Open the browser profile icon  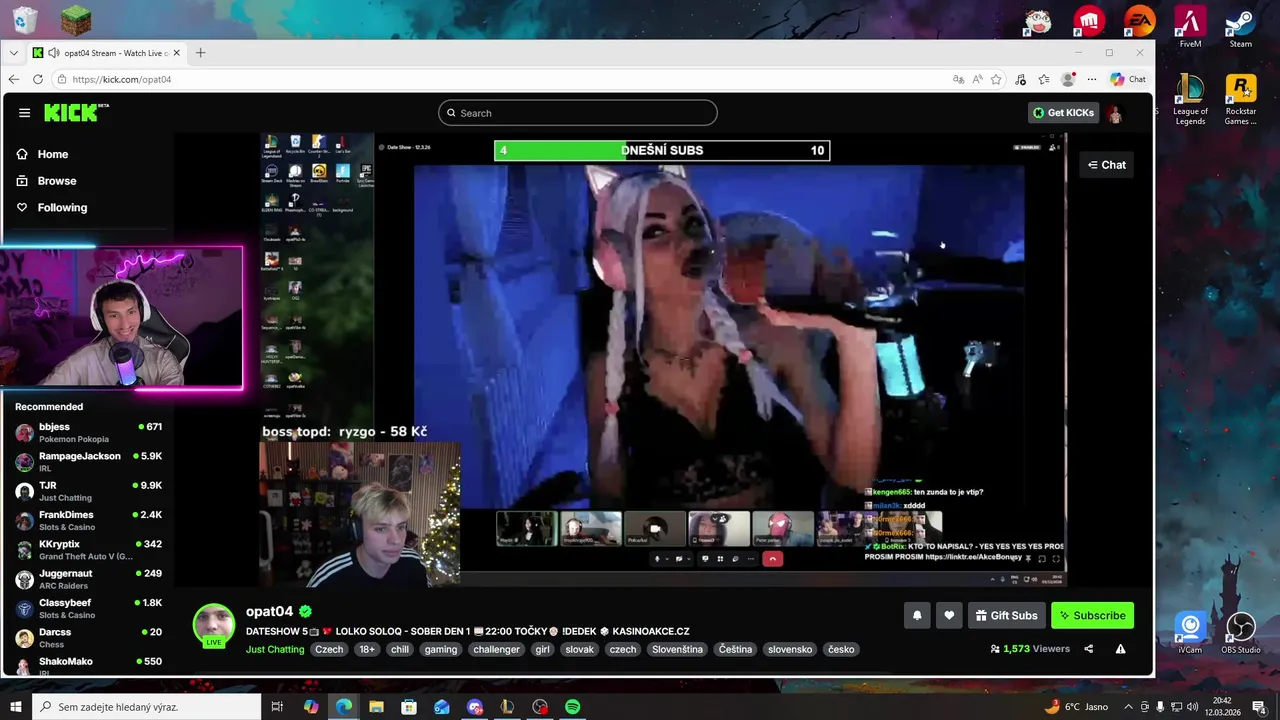(1068, 79)
